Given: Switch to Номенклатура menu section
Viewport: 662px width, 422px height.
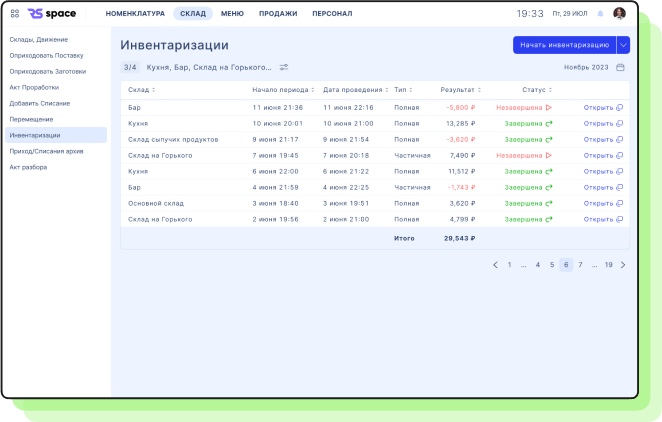Looking at the screenshot, I should click(135, 14).
